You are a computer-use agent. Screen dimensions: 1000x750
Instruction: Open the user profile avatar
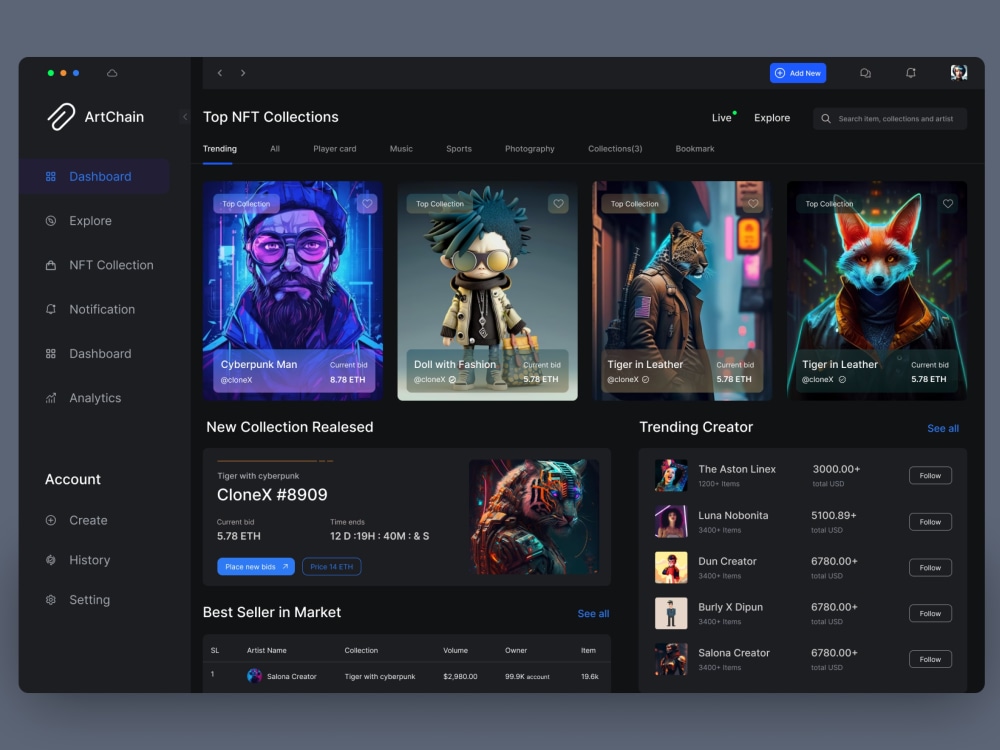959,73
